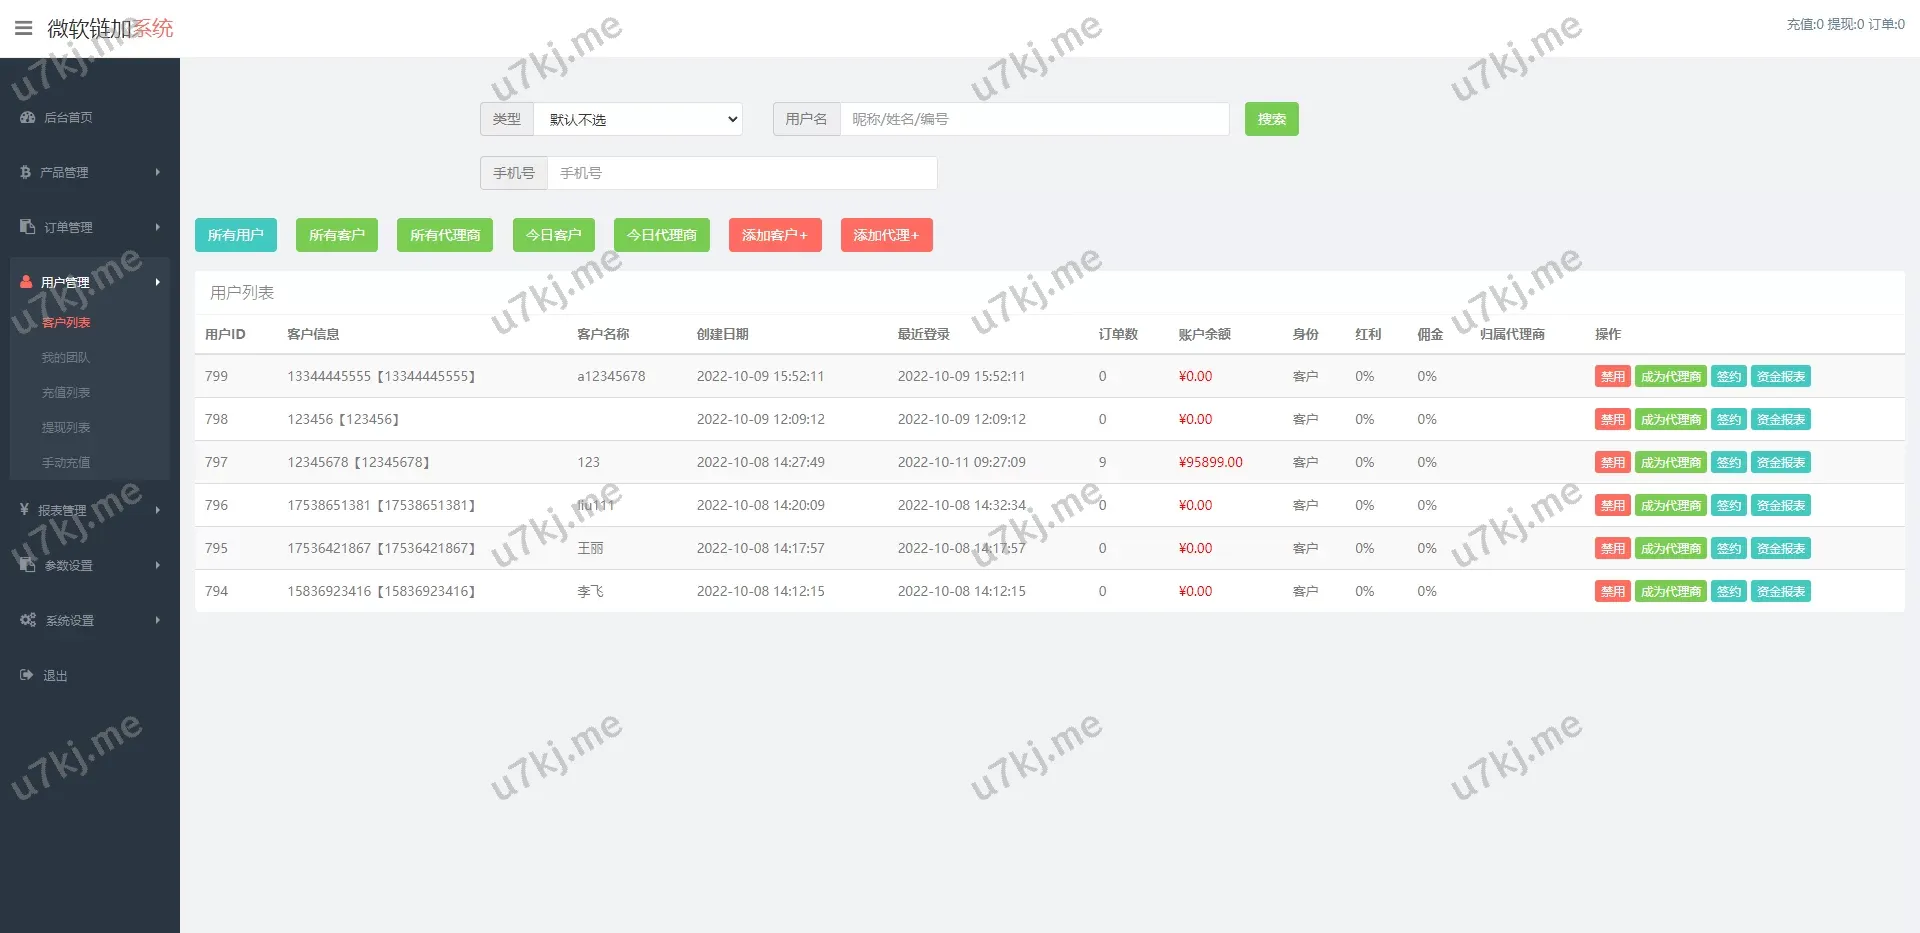
Task: Open 充值列表 in the sidebar submenu
Action: [x=66, y=393]
